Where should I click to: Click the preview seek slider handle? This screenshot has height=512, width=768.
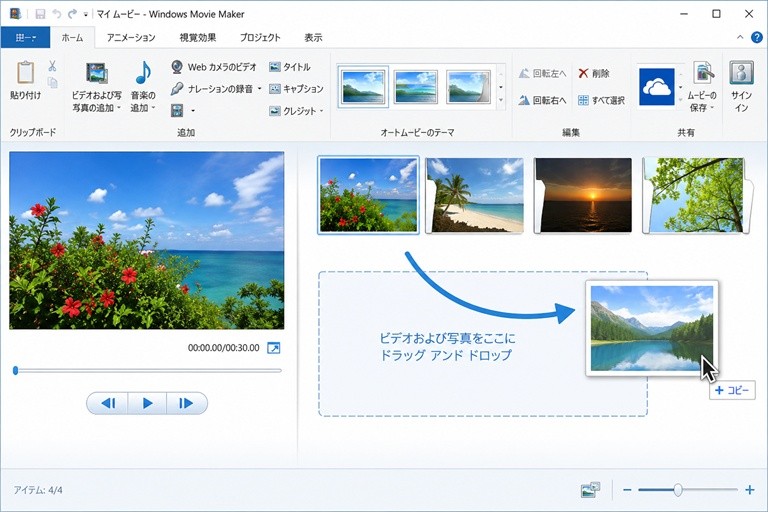coord(16,370)
